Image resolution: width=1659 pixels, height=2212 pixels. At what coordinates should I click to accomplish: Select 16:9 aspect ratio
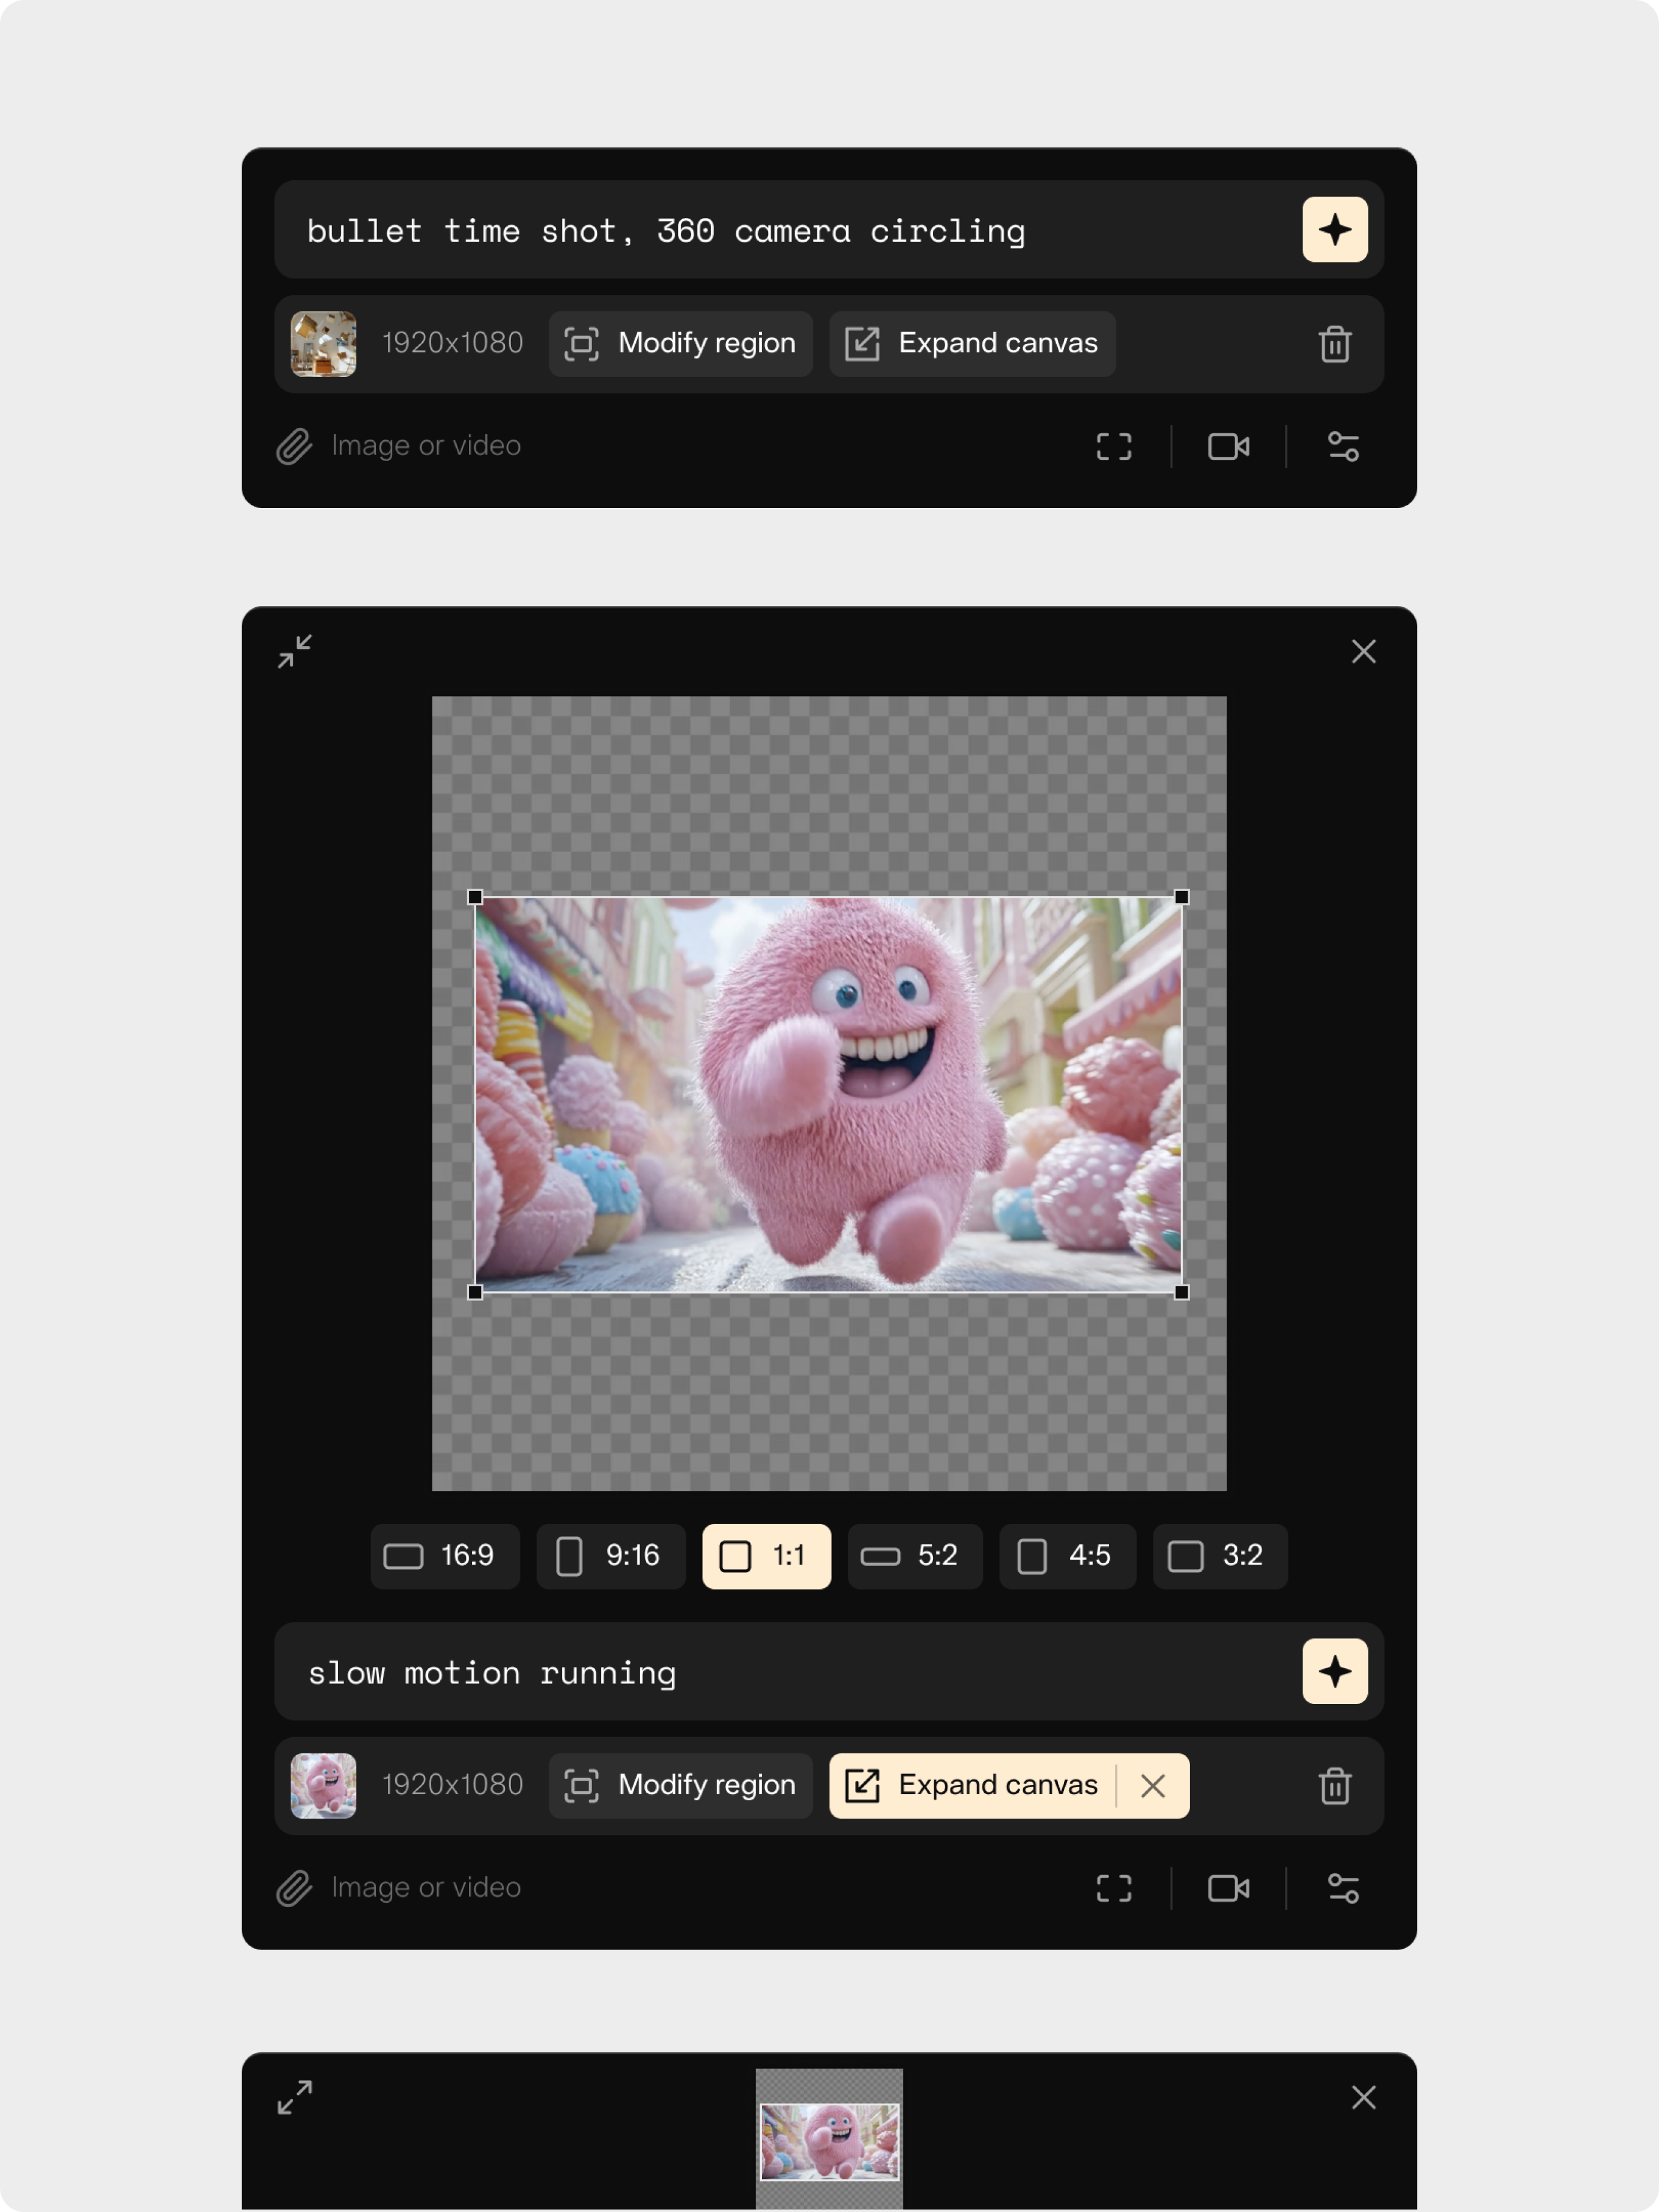tap(445, 1556)
